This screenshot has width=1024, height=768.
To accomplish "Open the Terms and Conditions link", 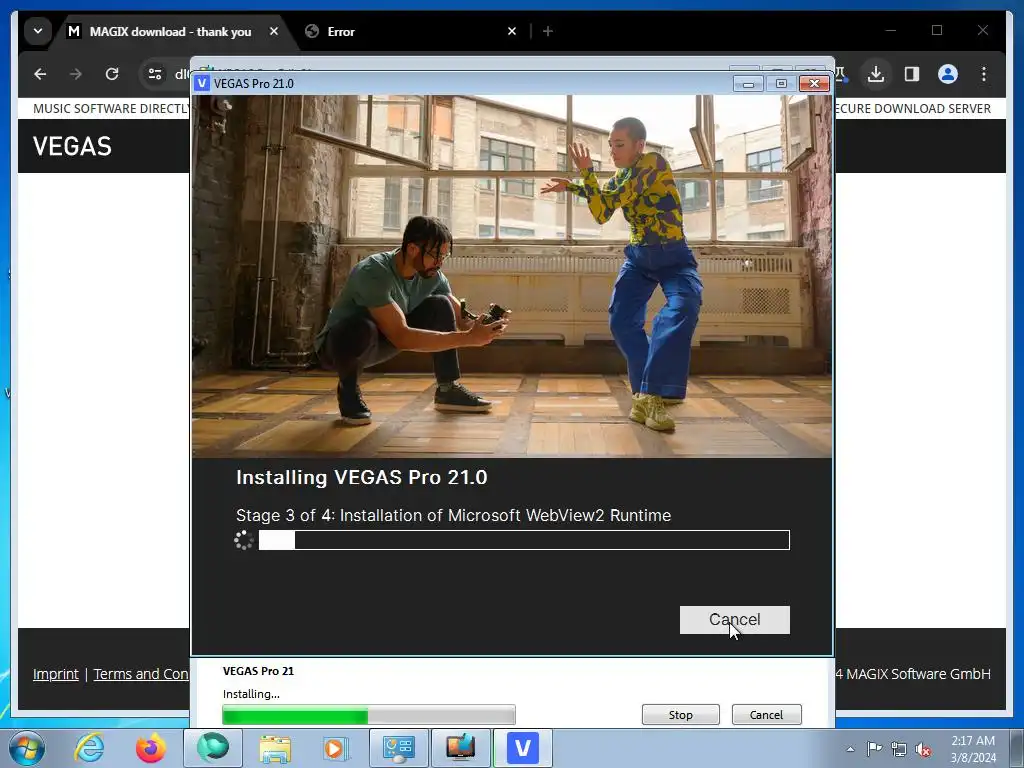I will click(140, 674).
